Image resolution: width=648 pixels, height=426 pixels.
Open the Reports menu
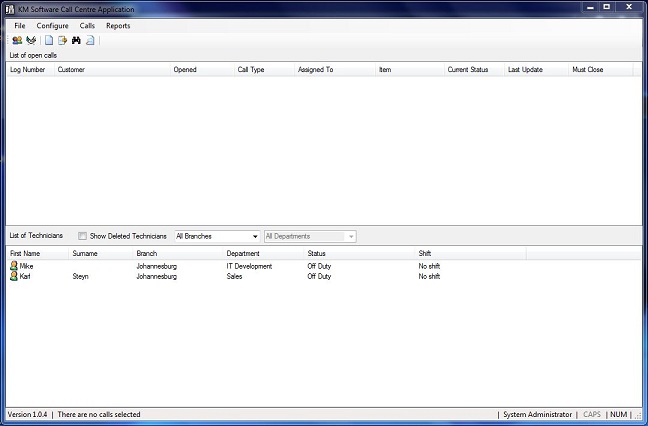click(118, 25)
